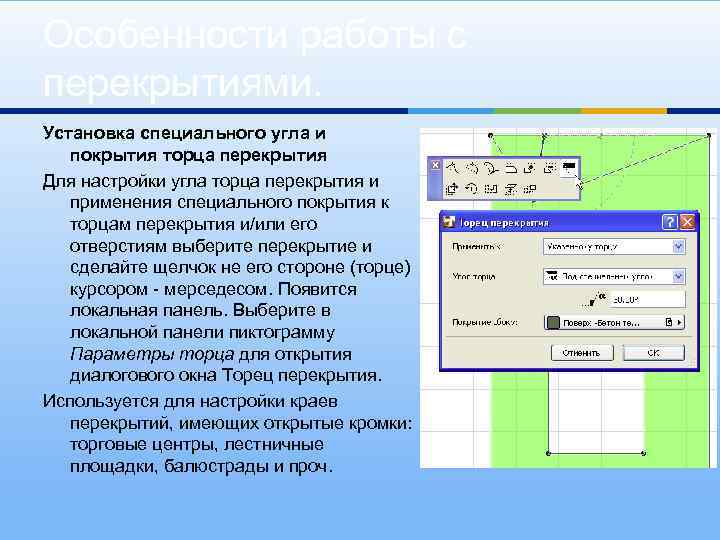
Task: Click the edge angle value input field
Action: [647, 299]
